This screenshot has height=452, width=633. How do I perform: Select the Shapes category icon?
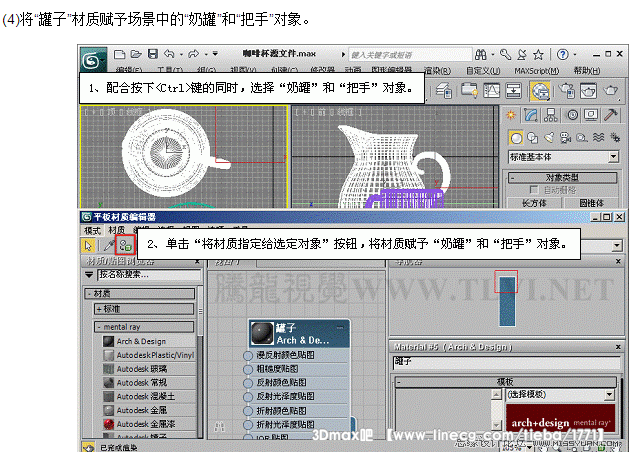pos(533,138)
